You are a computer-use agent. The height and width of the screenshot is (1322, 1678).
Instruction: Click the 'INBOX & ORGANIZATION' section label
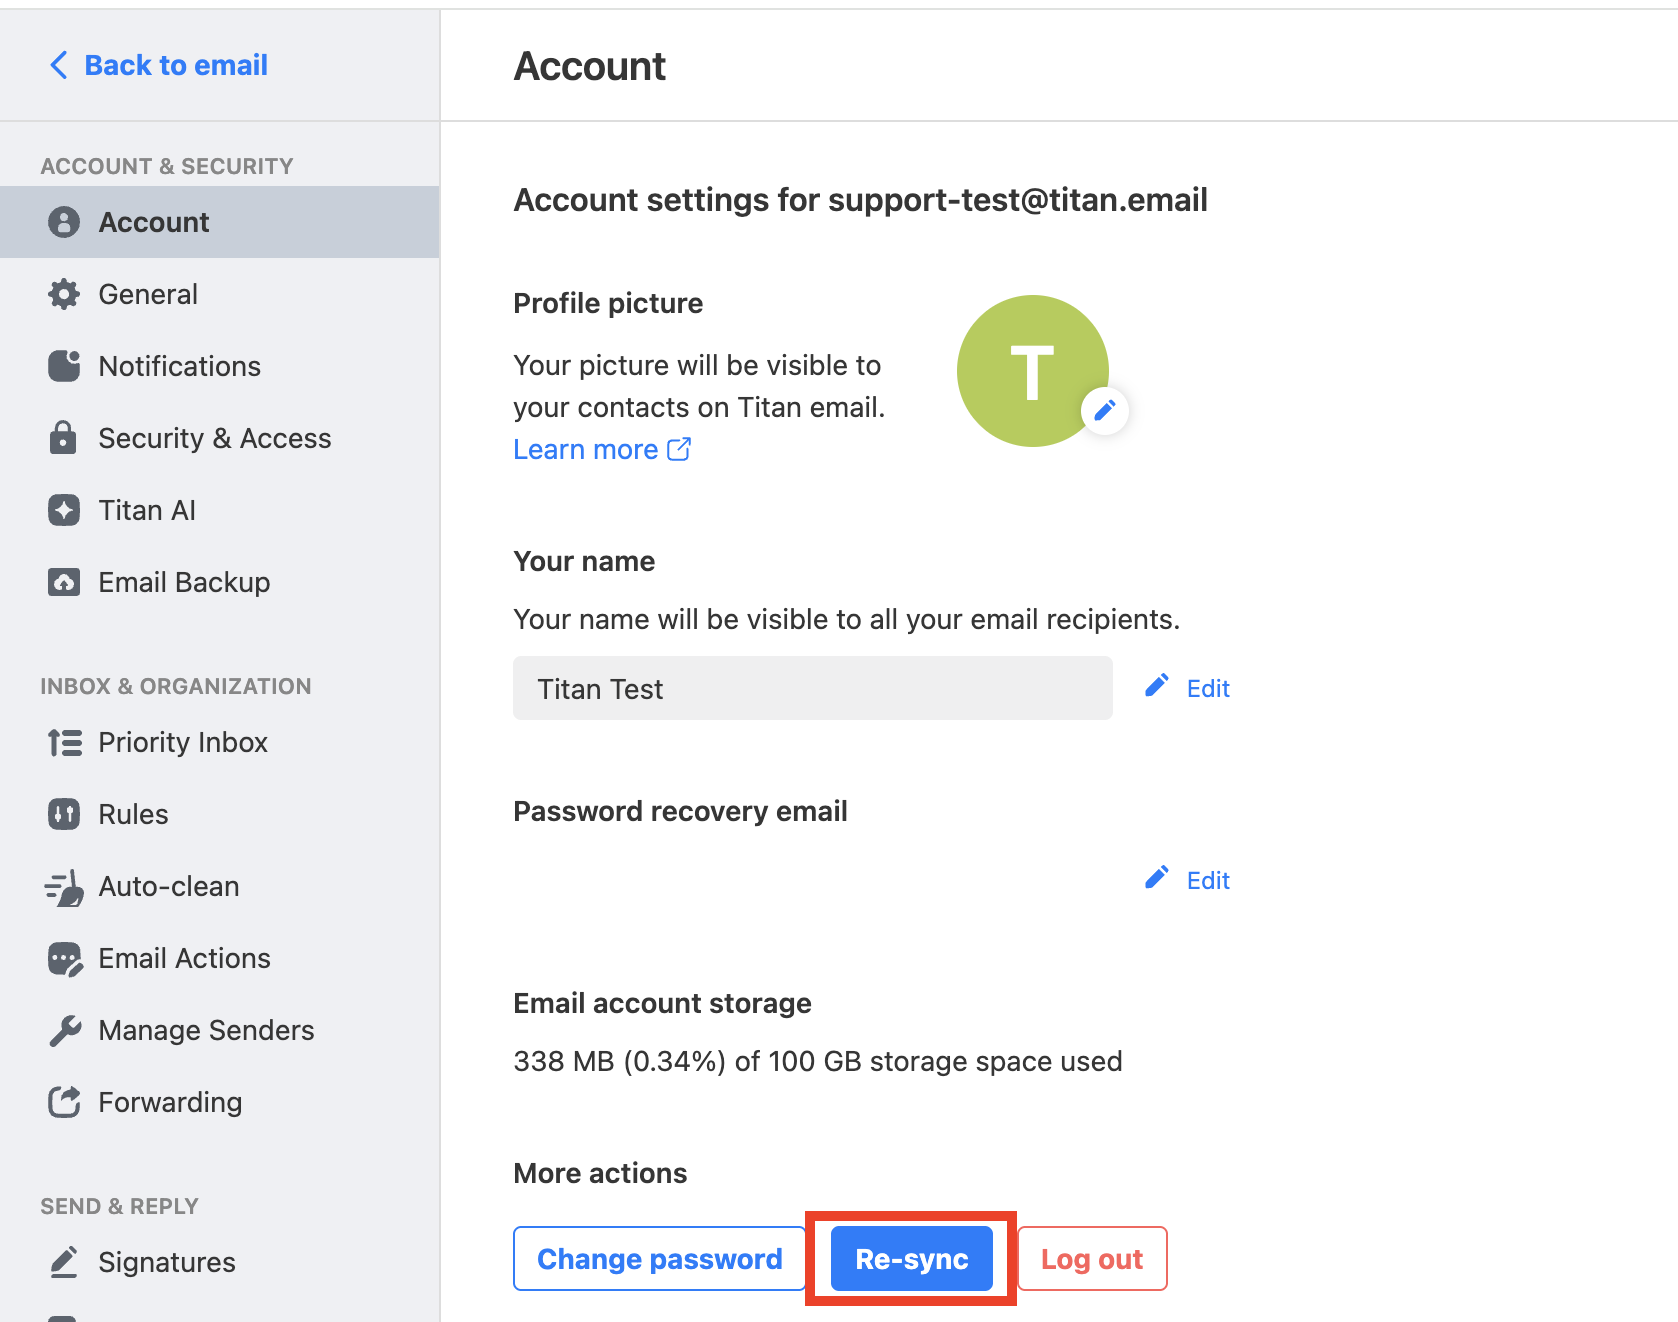(176, 686)
